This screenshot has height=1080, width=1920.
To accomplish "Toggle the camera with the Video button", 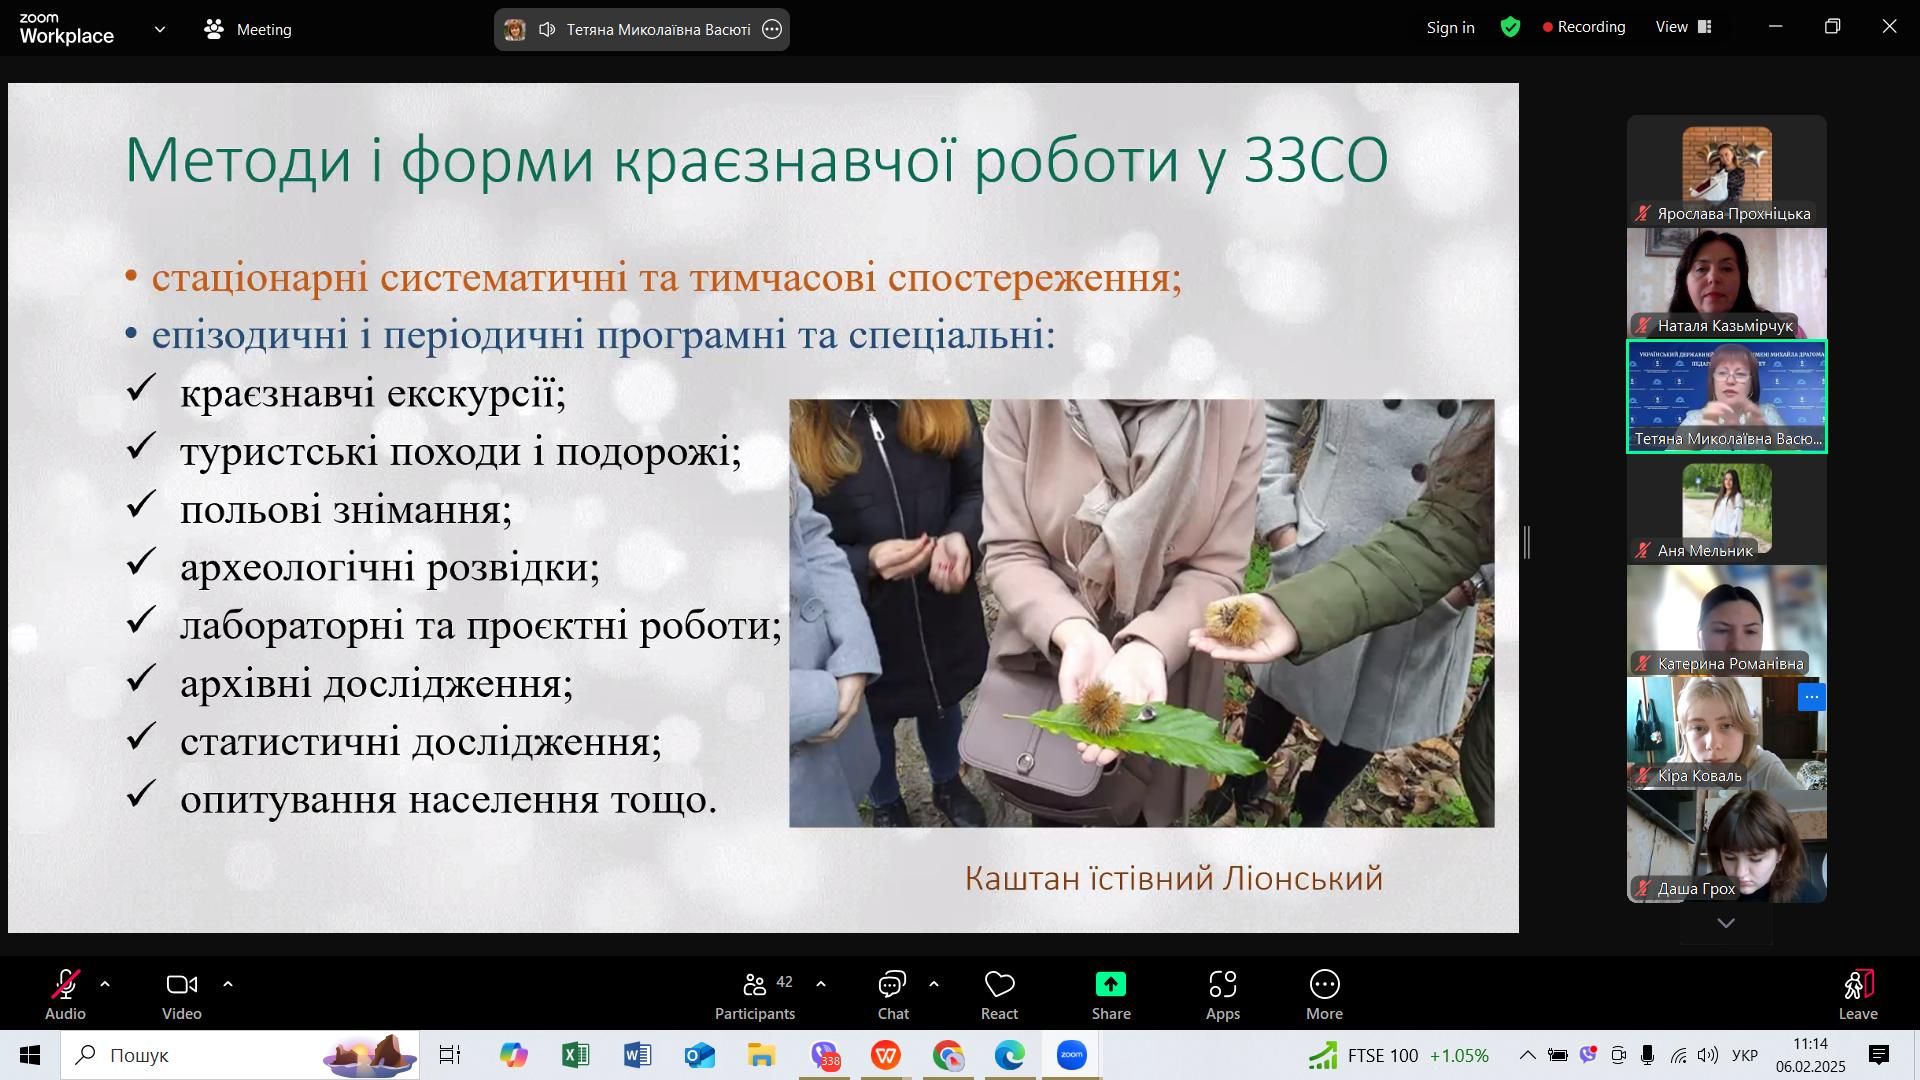I will 182,995.
